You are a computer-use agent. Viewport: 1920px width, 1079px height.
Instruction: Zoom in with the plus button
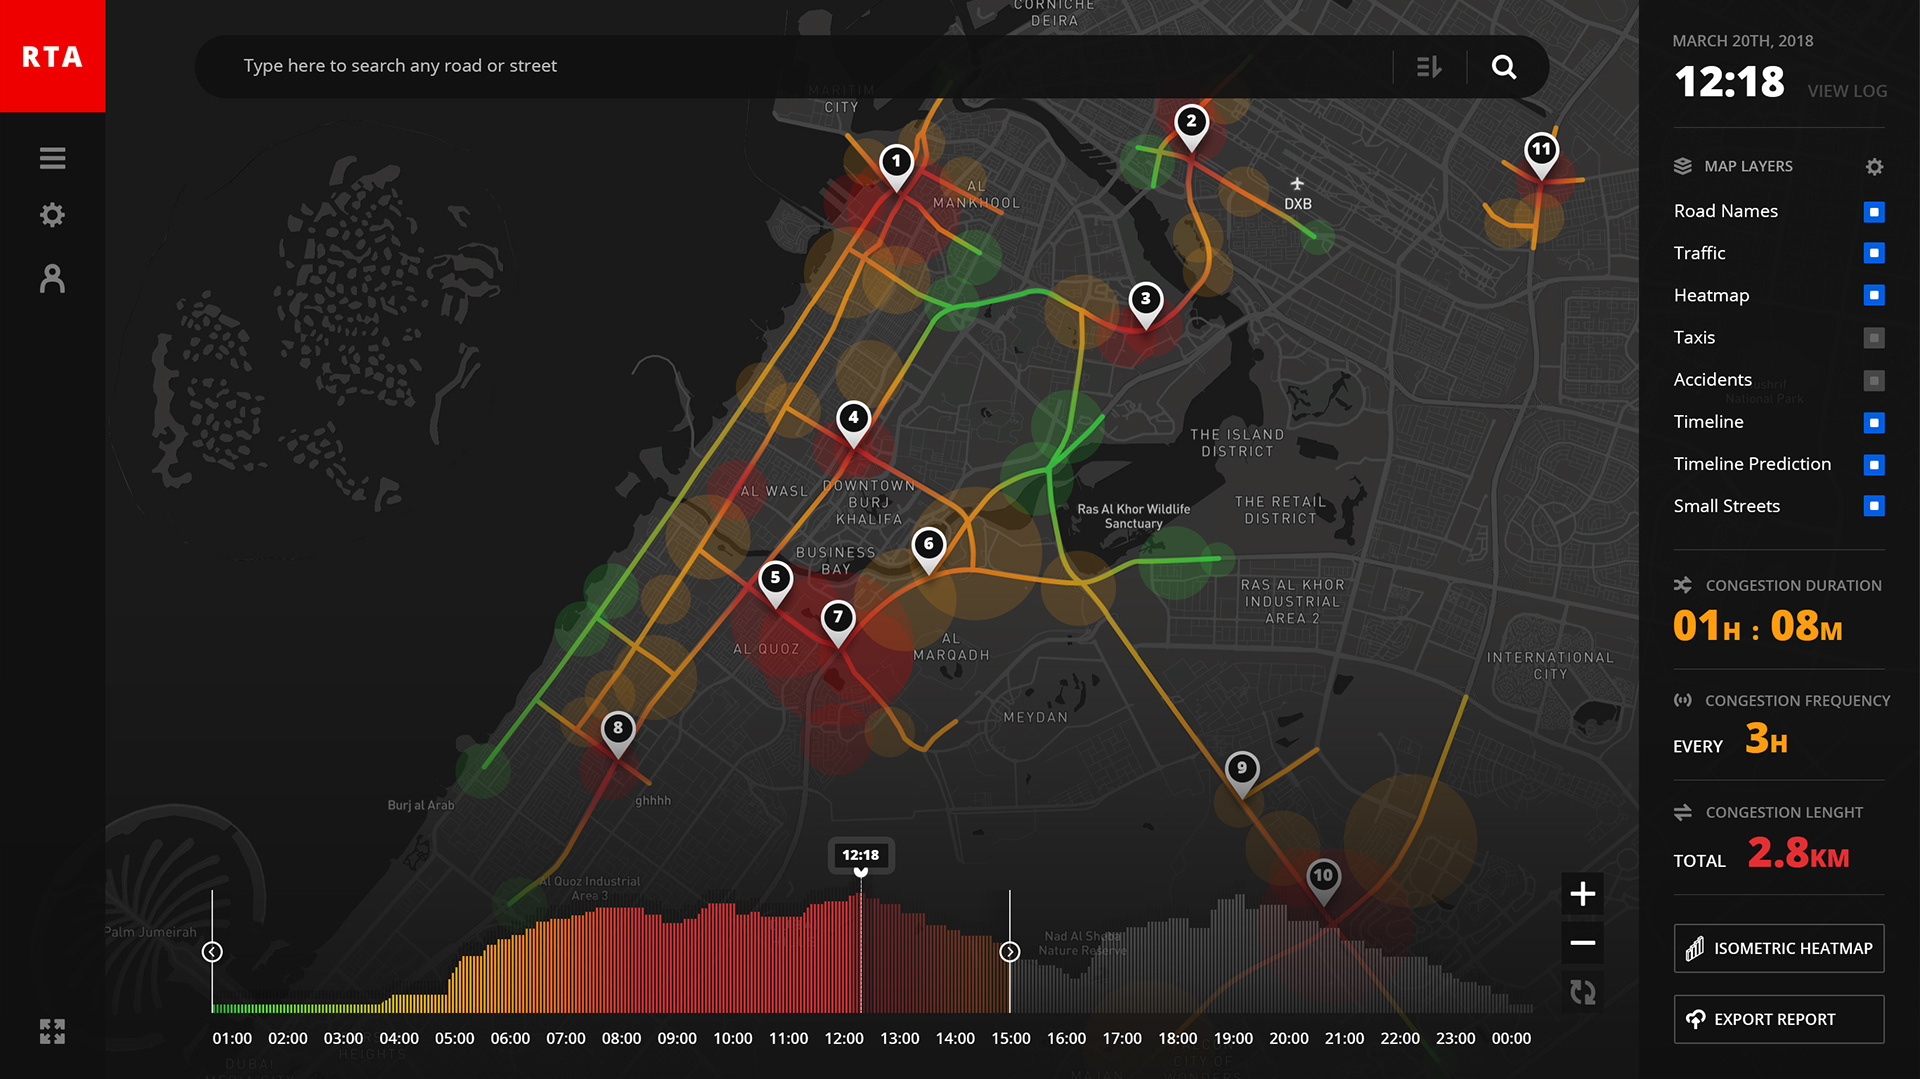pyautogui.click(x=1583, y=894)
